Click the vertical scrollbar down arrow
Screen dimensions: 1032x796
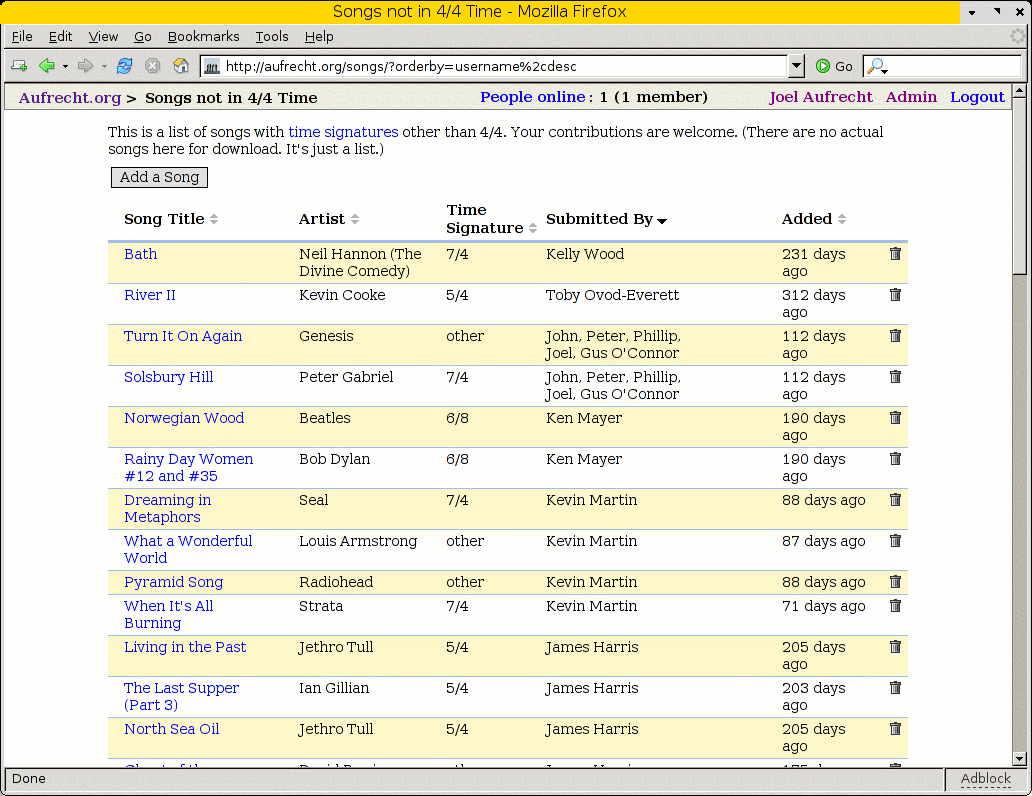1020,759
